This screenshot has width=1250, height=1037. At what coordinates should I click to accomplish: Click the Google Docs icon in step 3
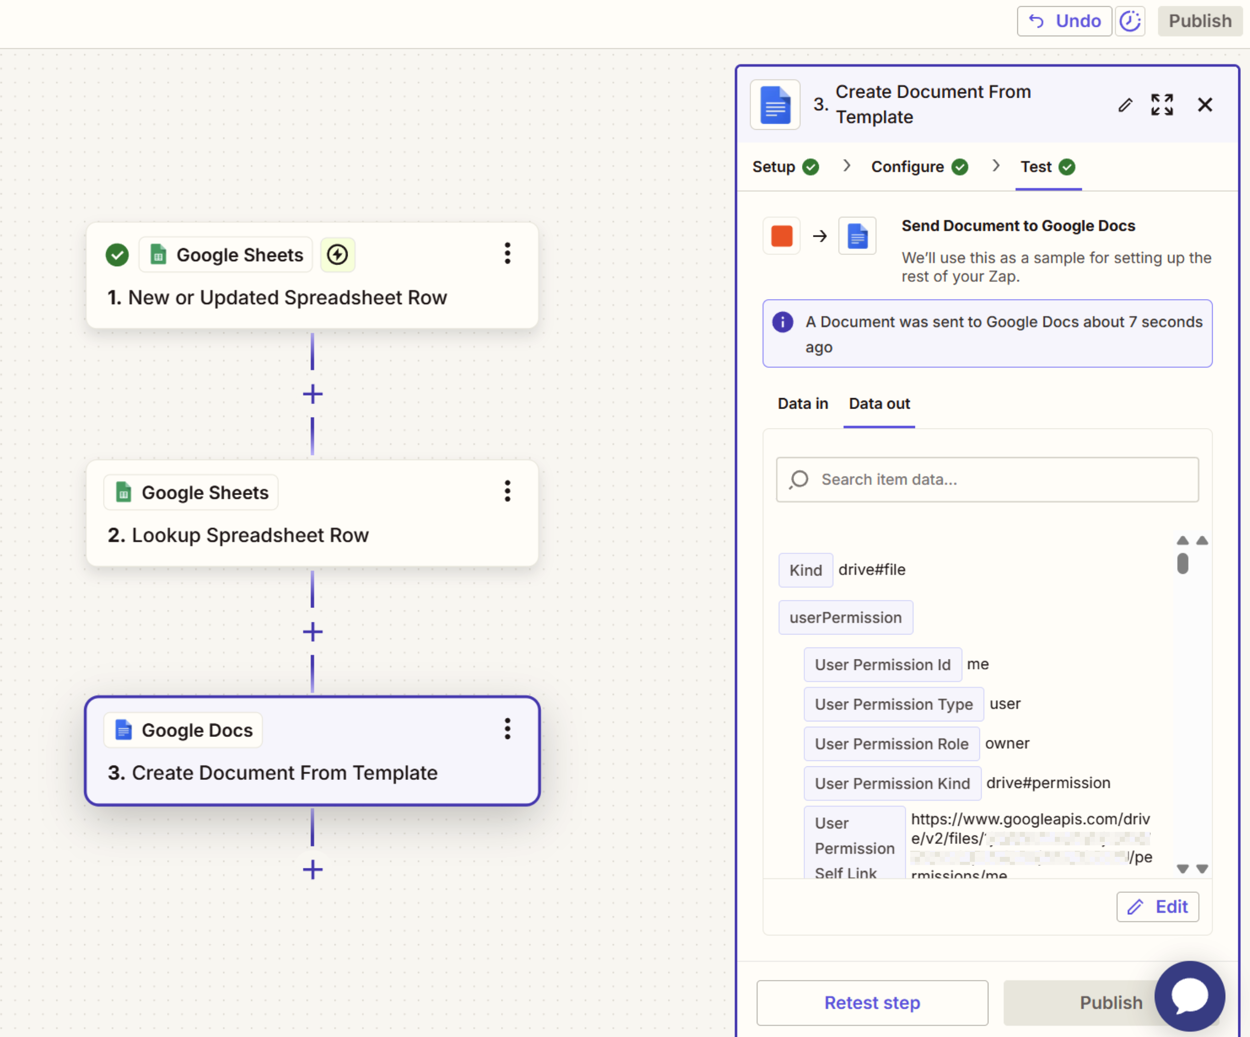[x=123, y=730]
